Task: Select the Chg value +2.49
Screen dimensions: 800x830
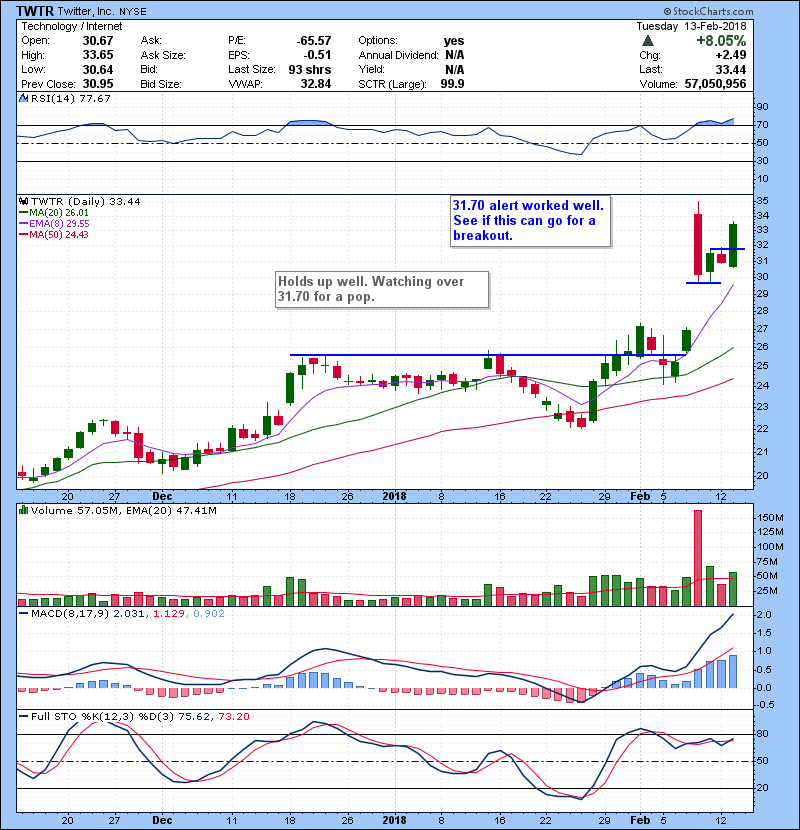Action: pos(731,55)
